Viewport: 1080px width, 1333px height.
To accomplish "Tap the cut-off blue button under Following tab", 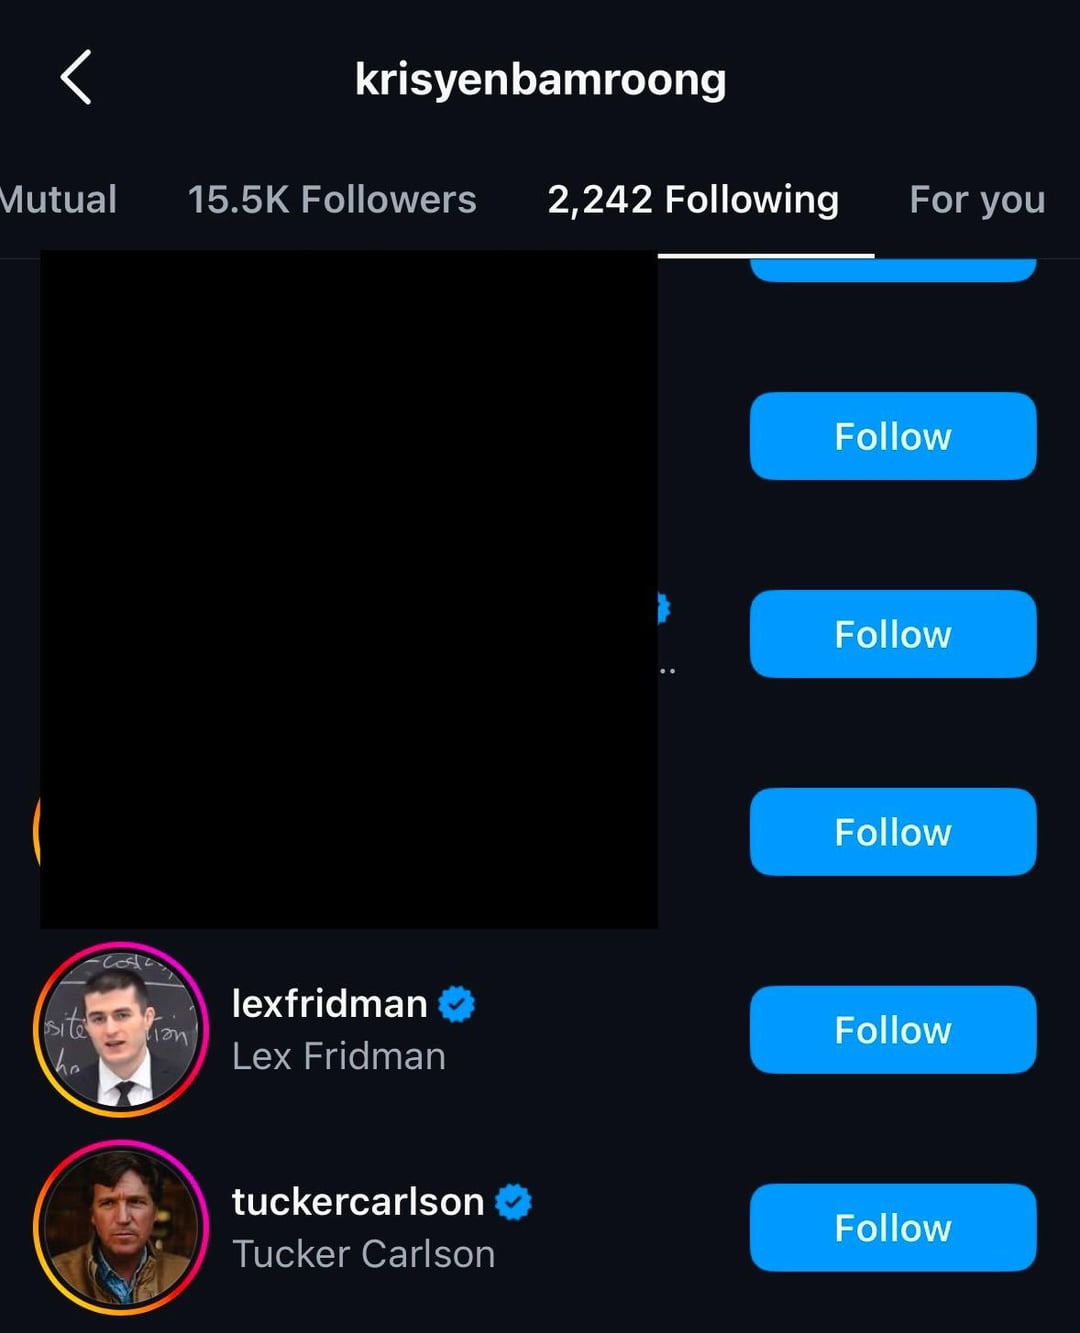I will 893,270.
